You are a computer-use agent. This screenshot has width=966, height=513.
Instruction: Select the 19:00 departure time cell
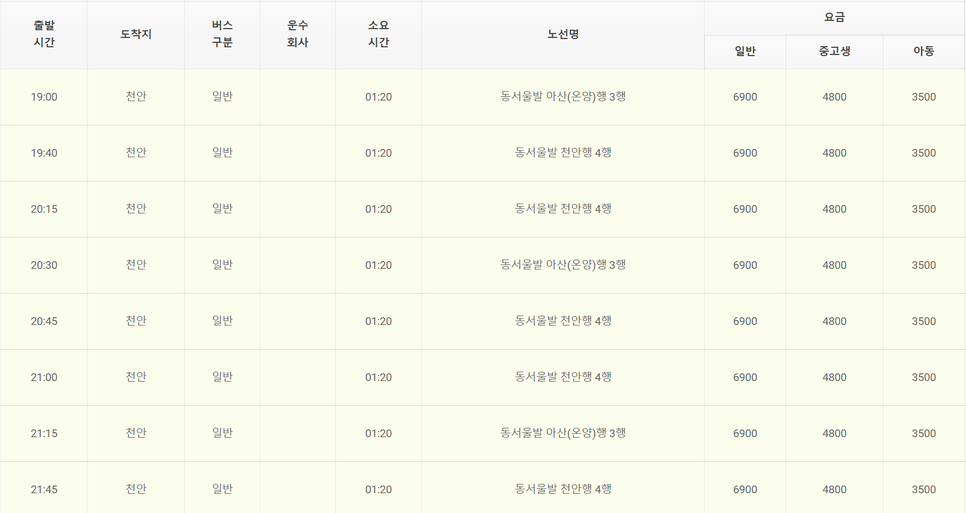click(x=44, y=97)
